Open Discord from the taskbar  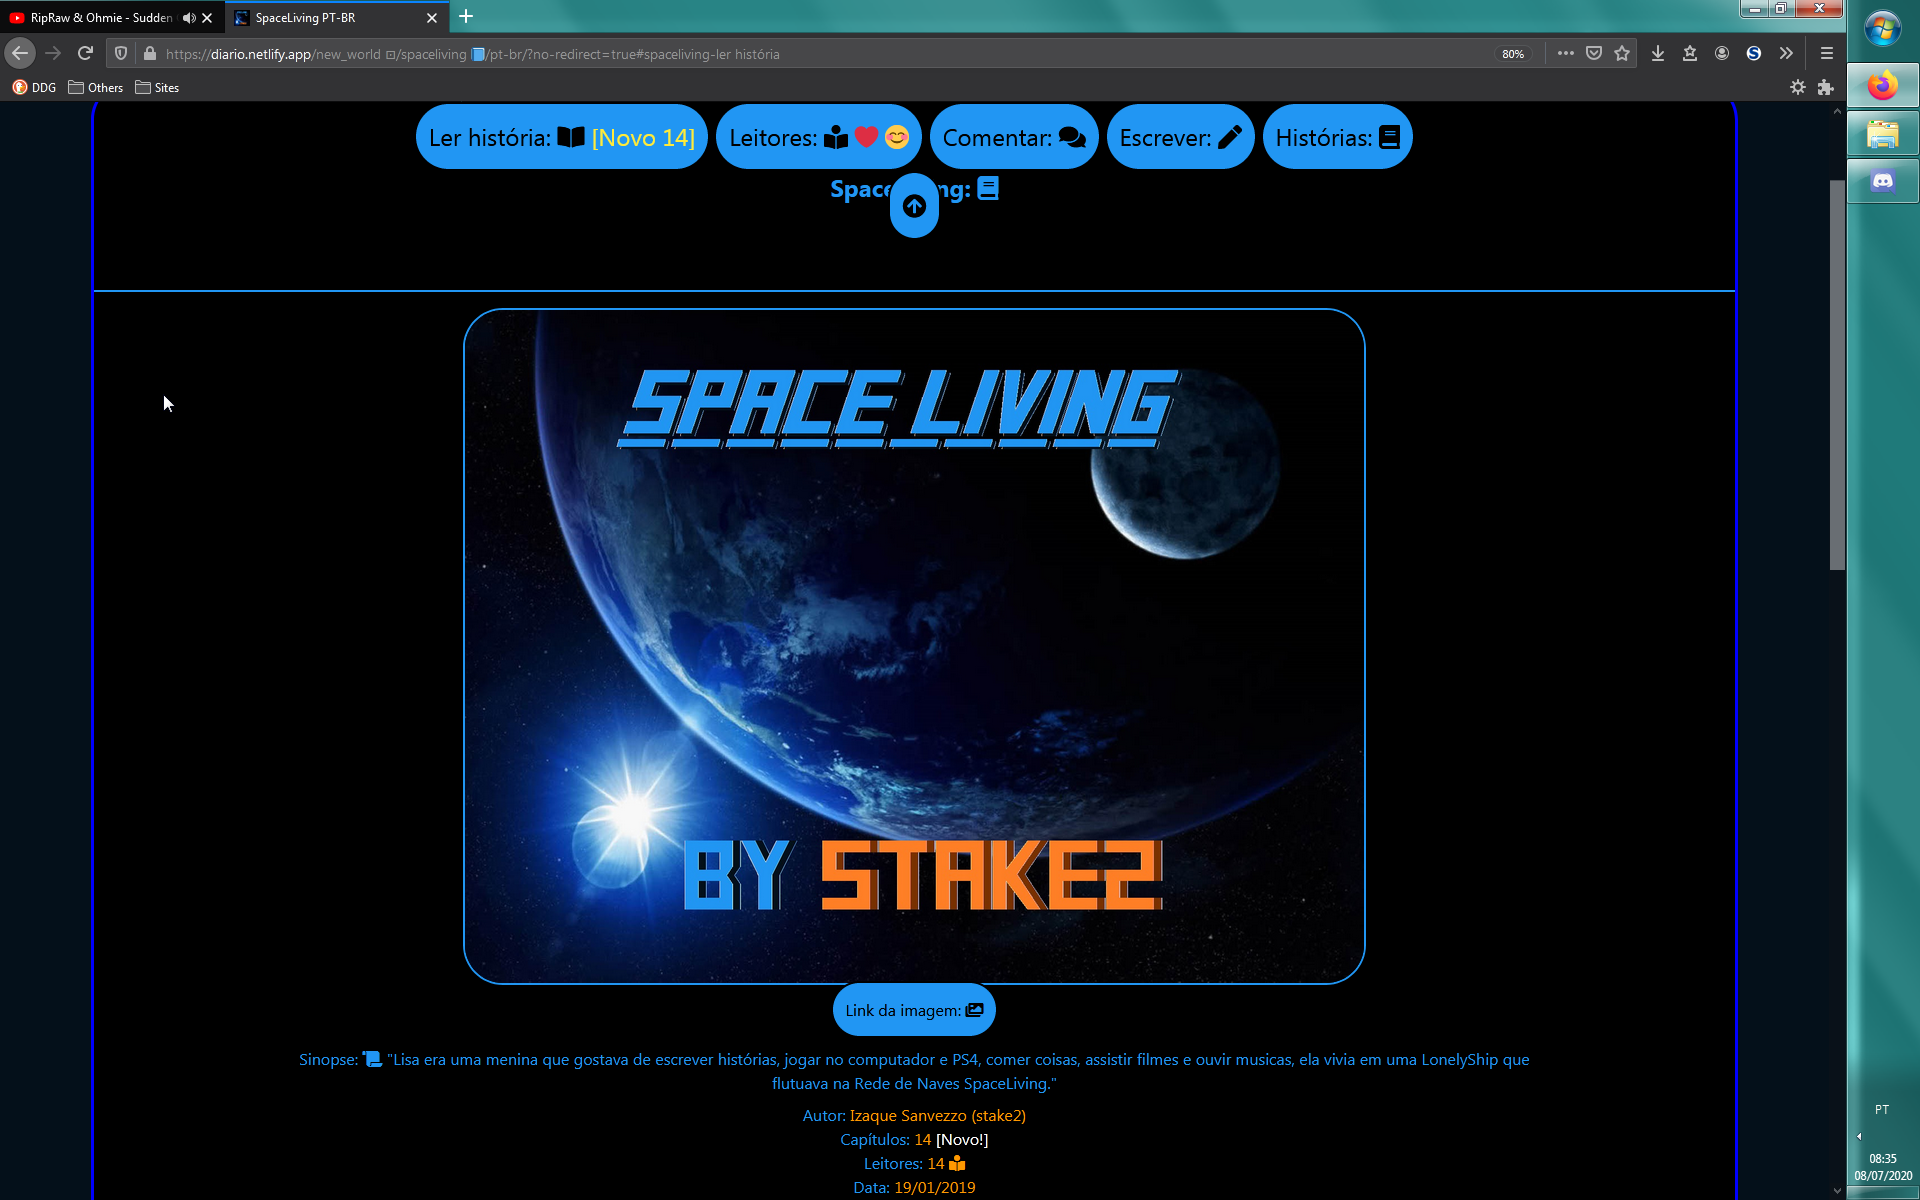tap(1882, 182)
